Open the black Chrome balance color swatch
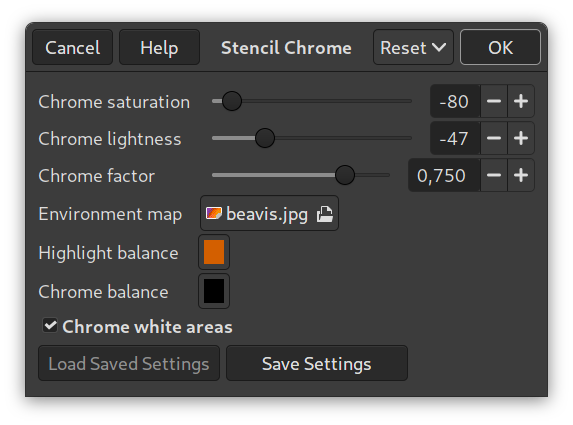This screenshot has width=573, height=425. (x=214, y=291)
